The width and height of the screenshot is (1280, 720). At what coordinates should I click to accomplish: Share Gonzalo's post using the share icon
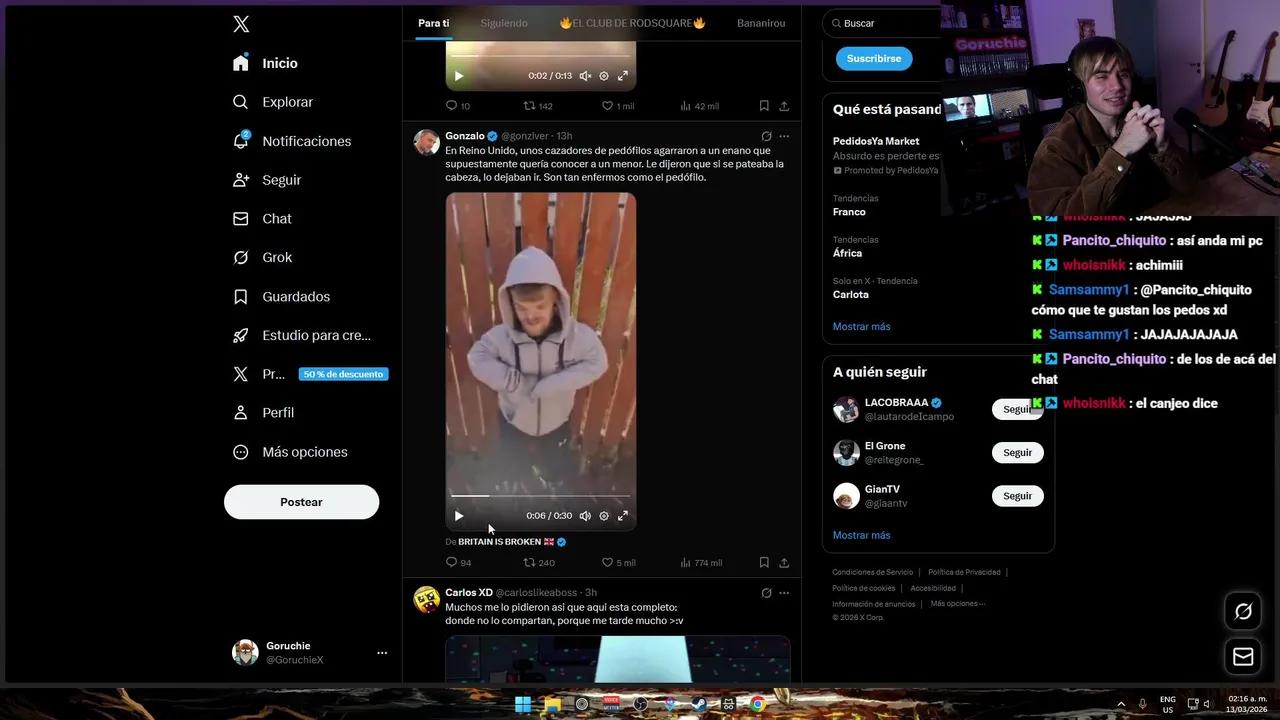(784, 562)
